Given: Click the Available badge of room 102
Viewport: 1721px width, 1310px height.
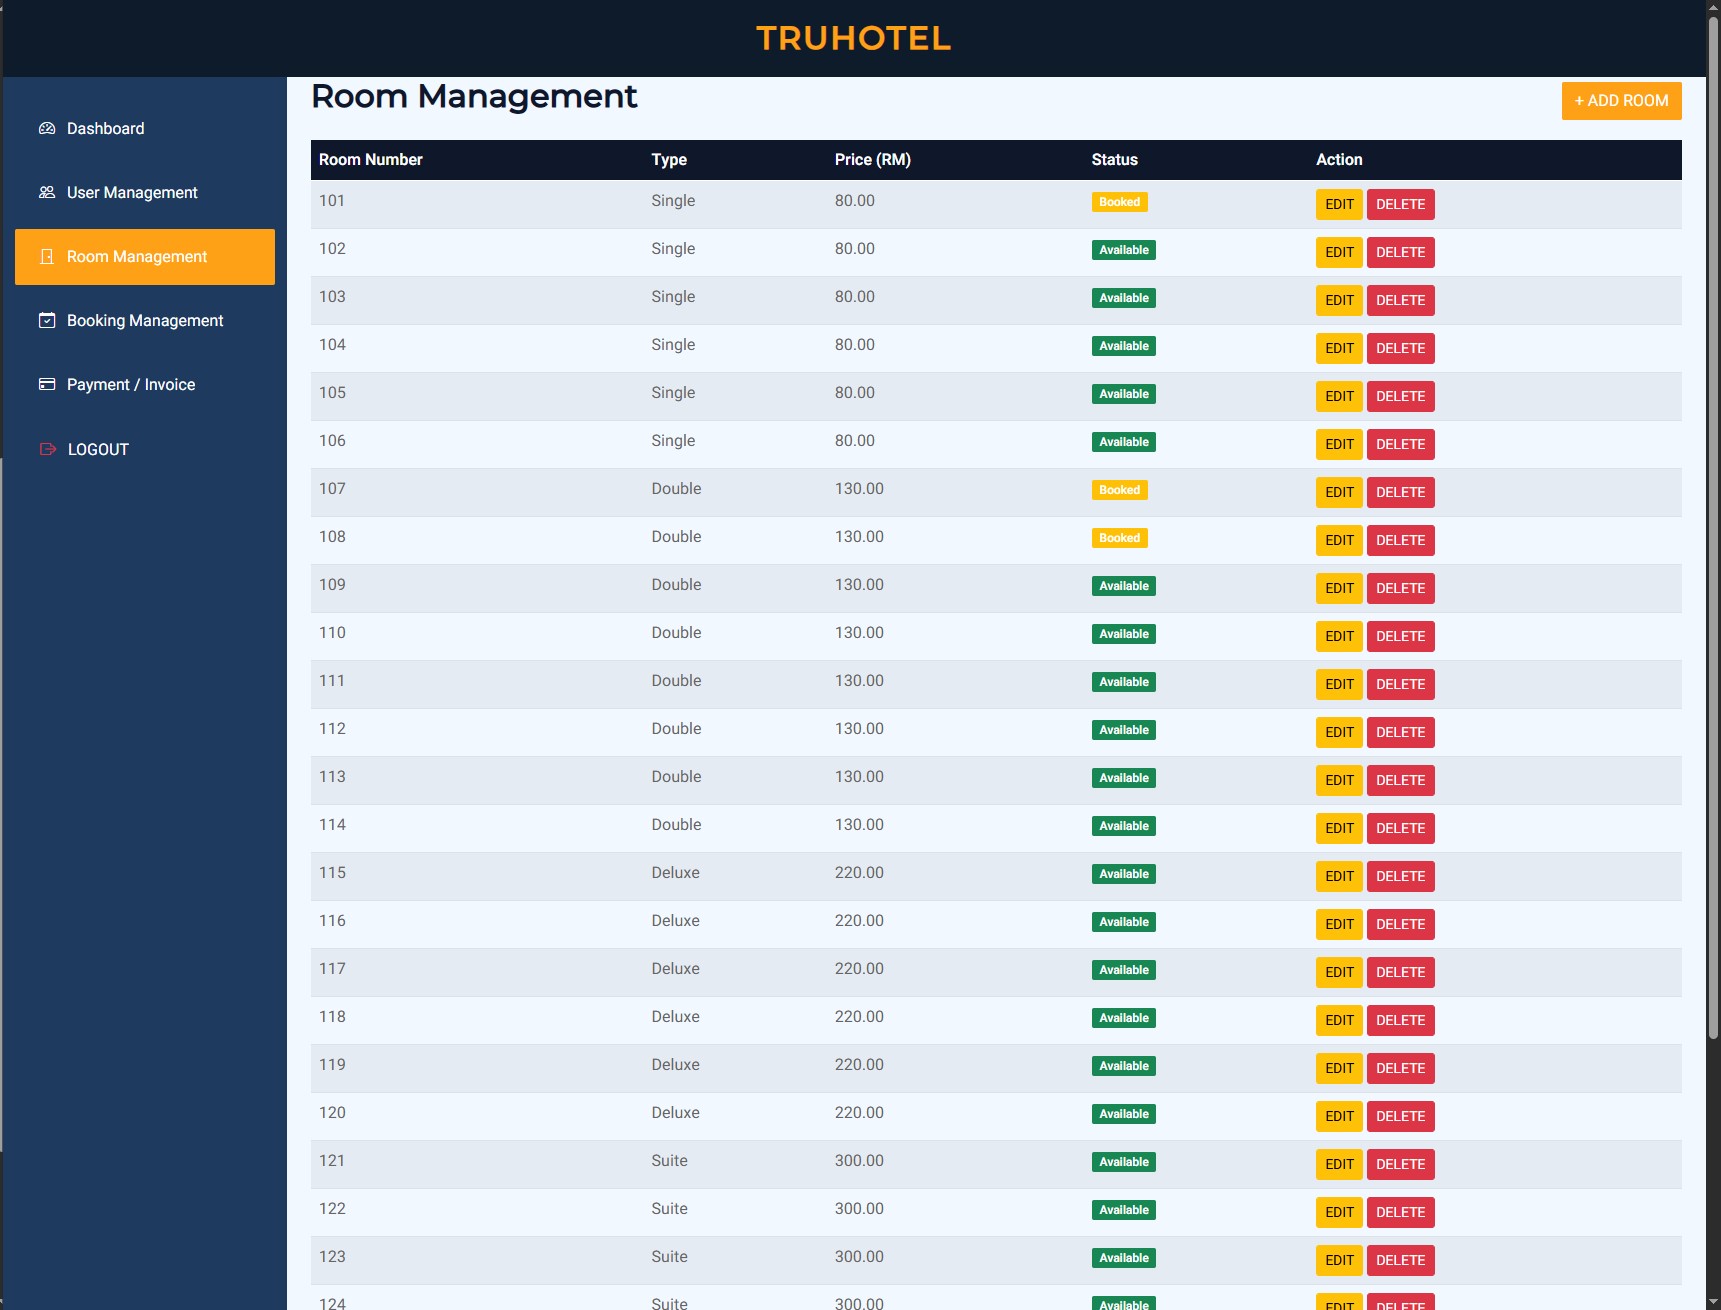Looking at the screenshot, I should [x=1123, y=251].
